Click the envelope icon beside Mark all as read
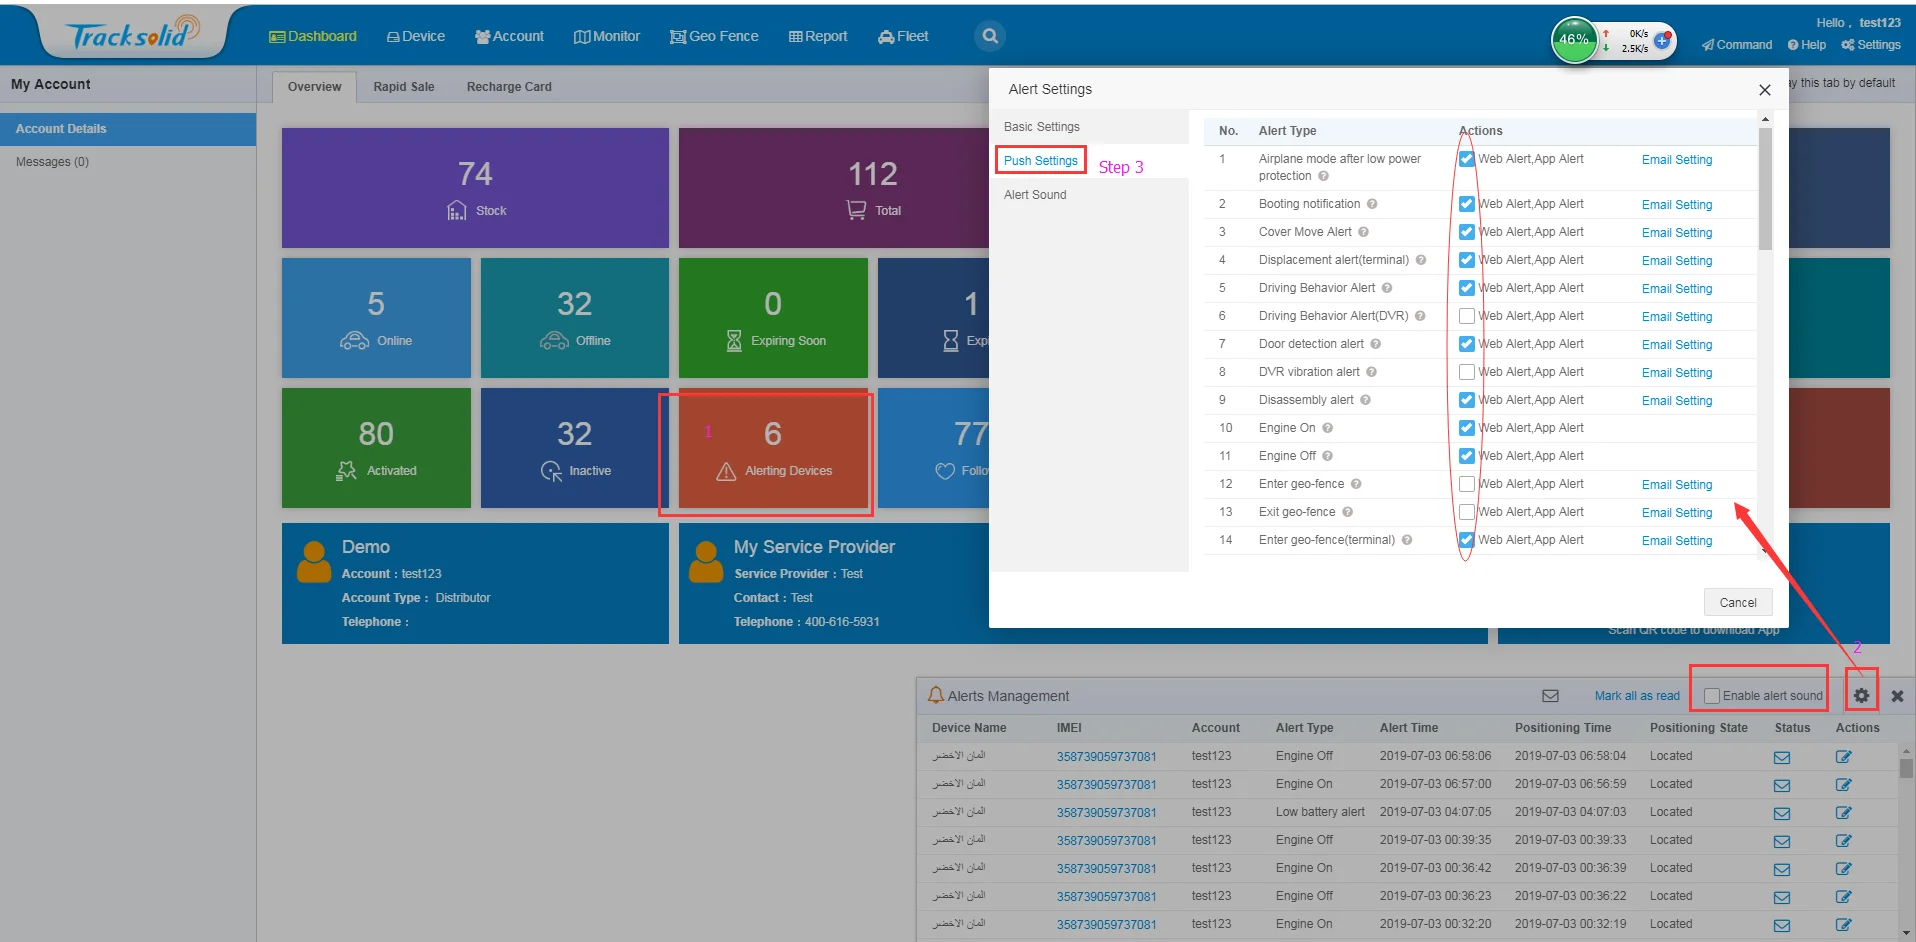Screen dimensions: 1916x942 [x=1550, y=696]
